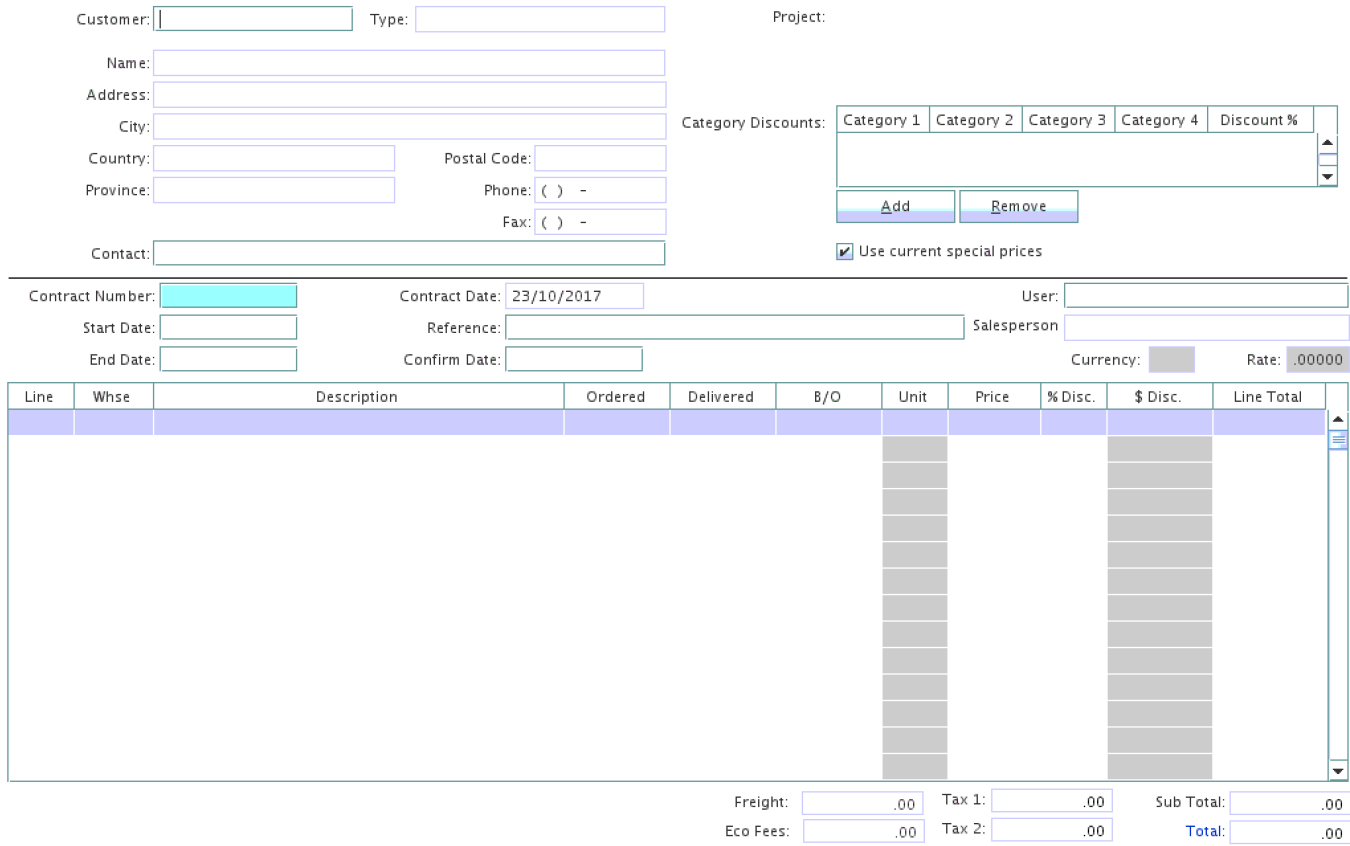Screen dimensions: 1350x846
Task: Select the Reference text field
Action: [734, 327]
